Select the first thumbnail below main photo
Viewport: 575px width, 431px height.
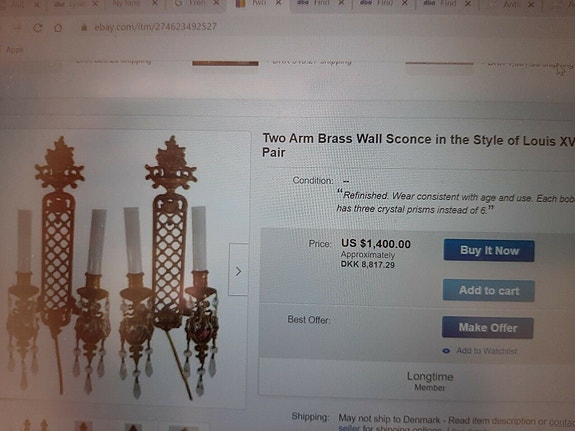(x=35, y=425)
